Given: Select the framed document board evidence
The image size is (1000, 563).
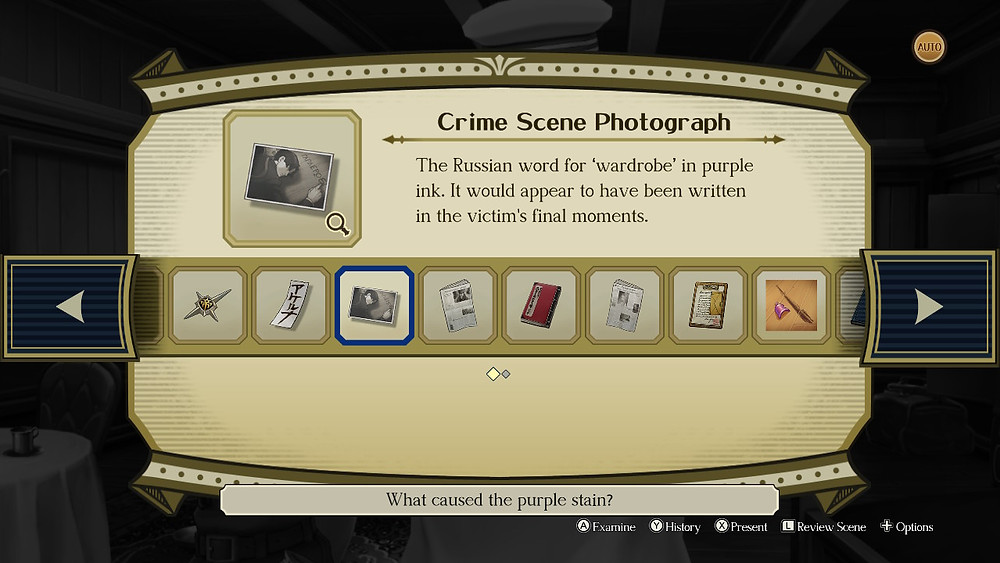Looking at the screenshot, I should click(708, 305).
